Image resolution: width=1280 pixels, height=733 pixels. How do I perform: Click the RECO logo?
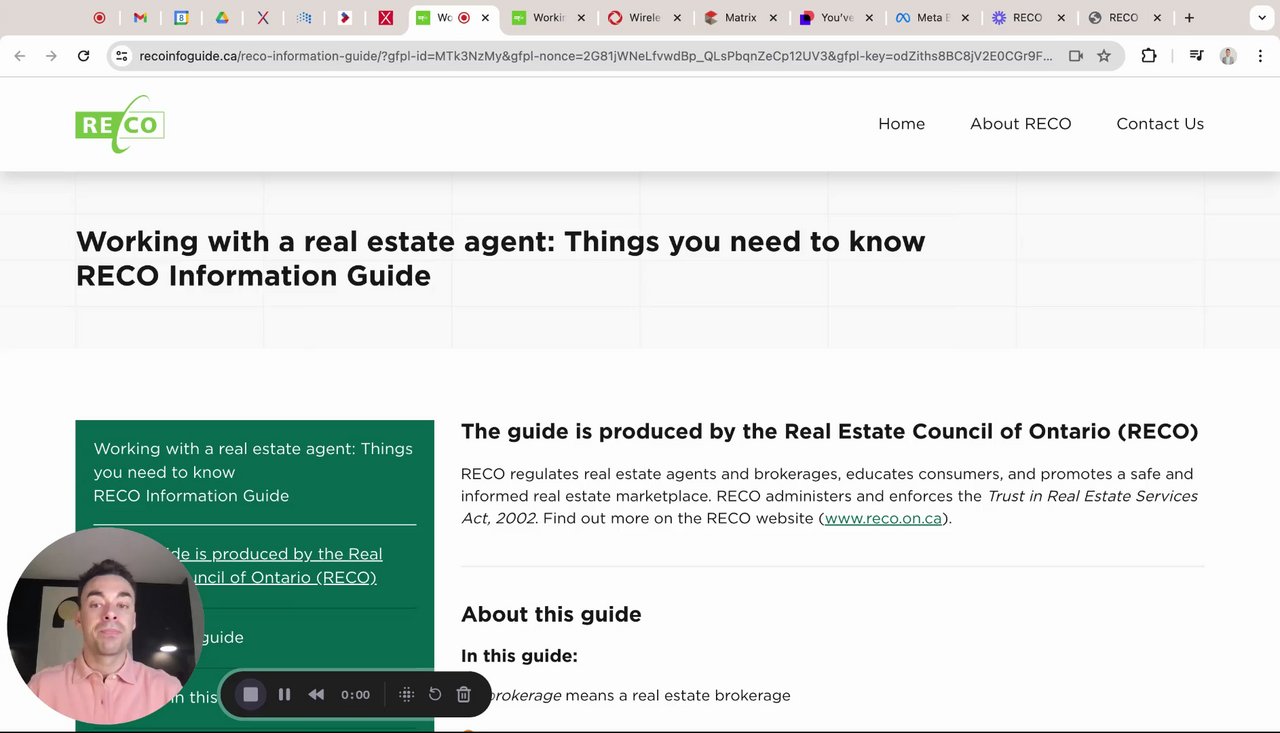click(x=120, y=124)
